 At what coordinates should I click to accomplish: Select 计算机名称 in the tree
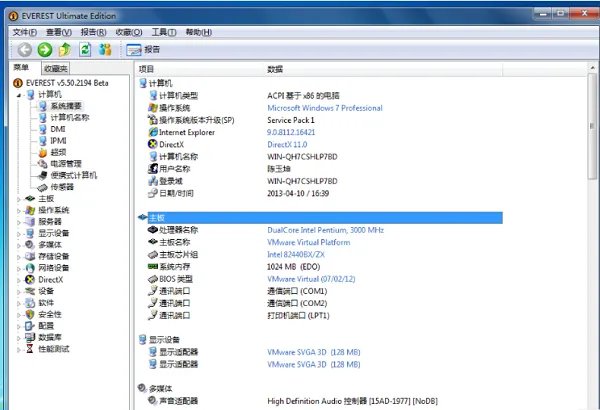coord(70,118)
